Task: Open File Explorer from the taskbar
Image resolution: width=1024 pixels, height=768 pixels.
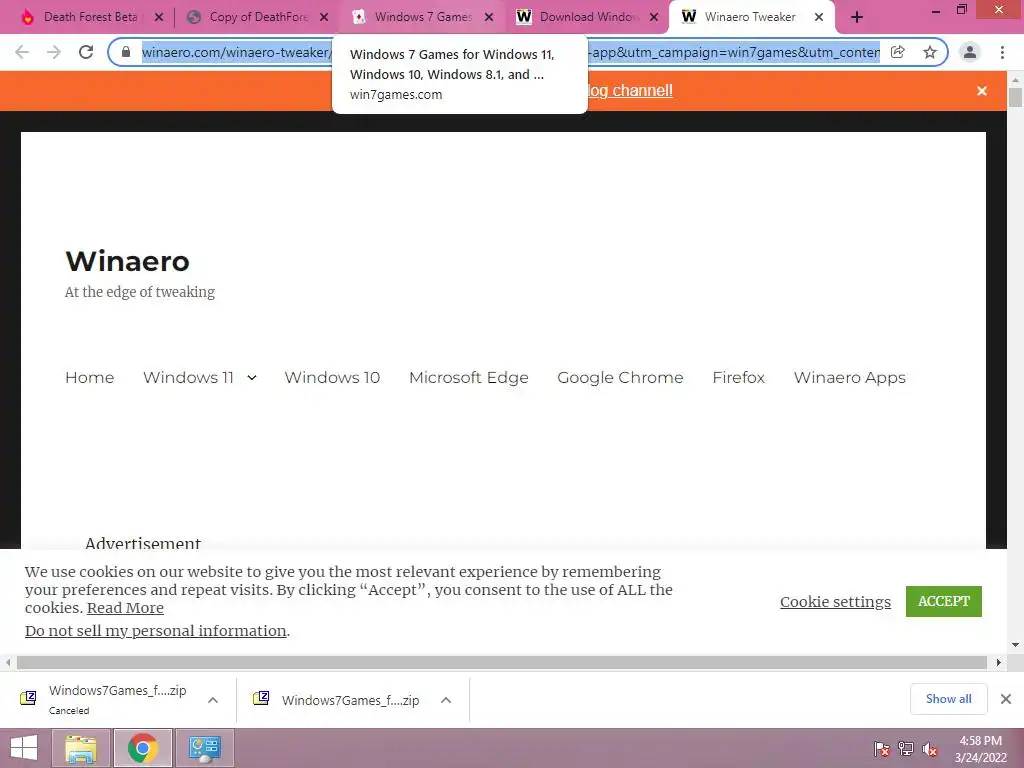Action: (81, 748)
